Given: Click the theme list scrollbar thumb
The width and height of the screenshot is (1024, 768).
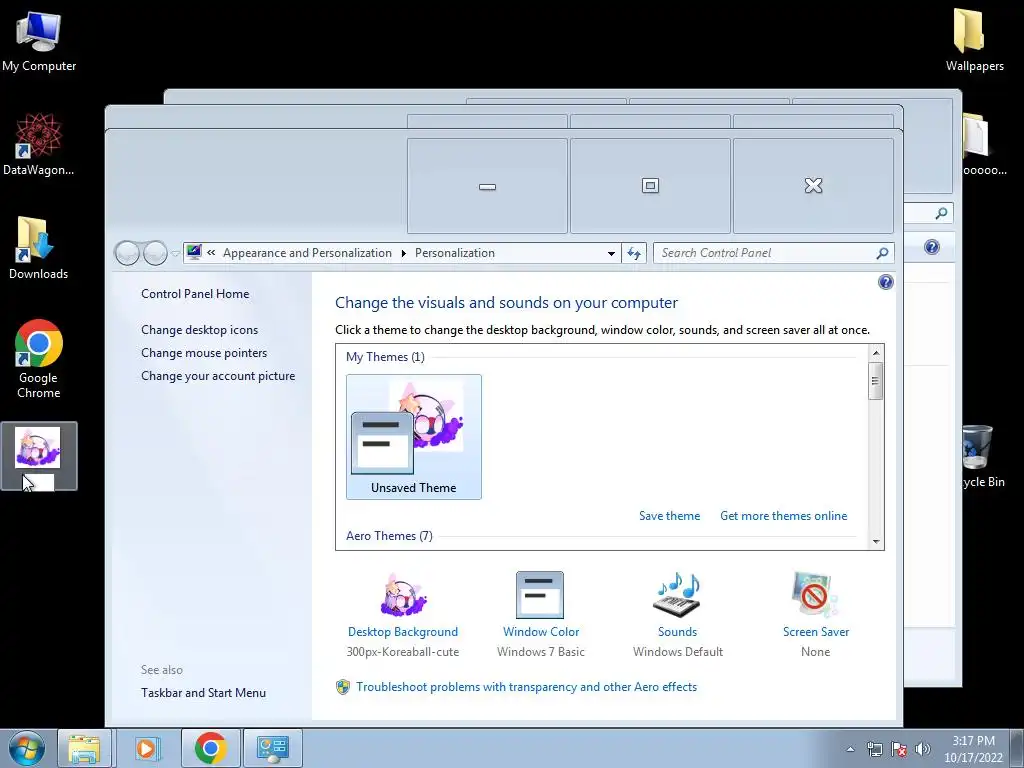Looking at the screenshot, I should coord(876,381).
